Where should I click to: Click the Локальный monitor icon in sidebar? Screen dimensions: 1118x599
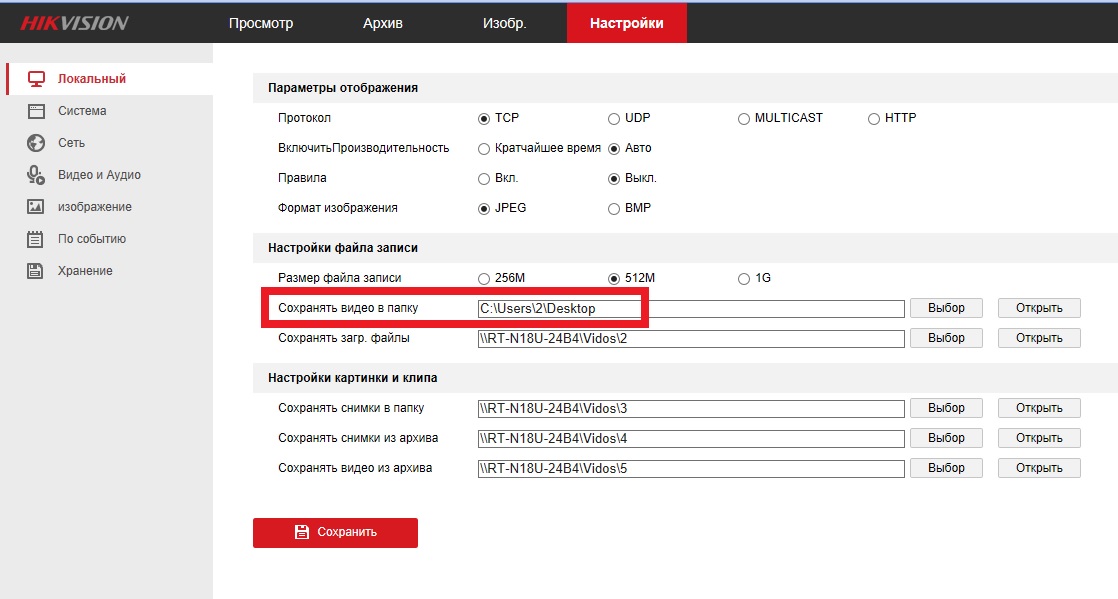[x=36, y=79]
